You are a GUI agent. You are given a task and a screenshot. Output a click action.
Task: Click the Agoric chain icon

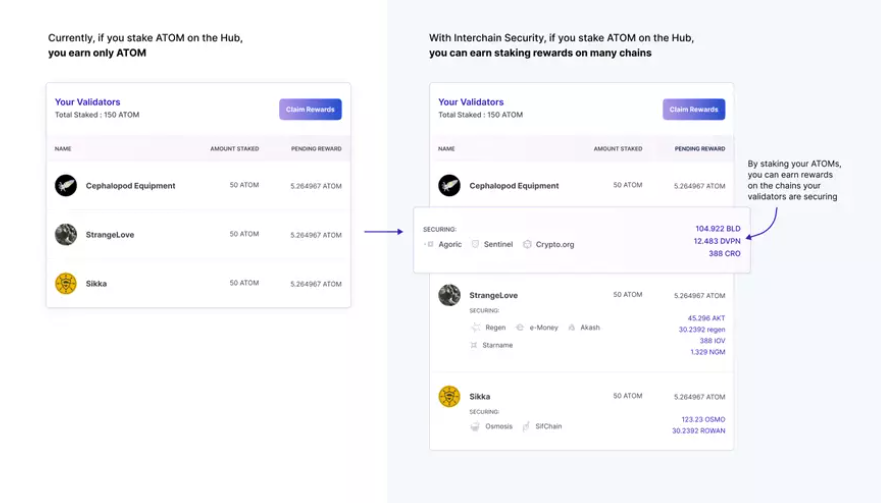tap(429, 244)
